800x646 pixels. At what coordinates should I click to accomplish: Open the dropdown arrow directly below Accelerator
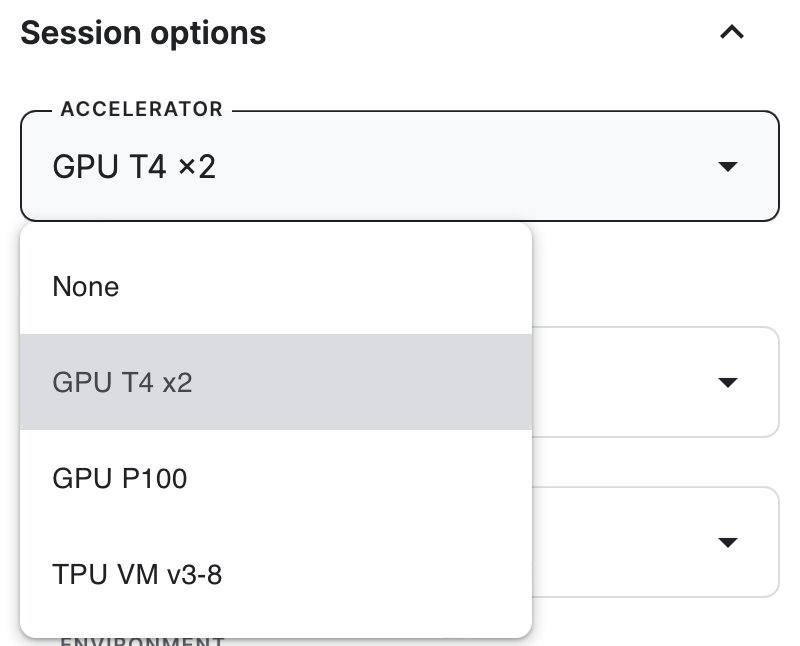pyautogui.click(x=728, y=382)
